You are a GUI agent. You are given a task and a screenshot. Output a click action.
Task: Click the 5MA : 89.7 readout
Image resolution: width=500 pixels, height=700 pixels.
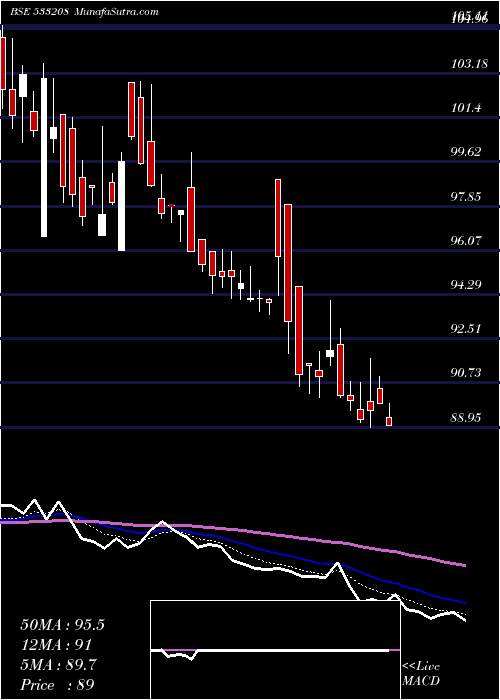[60, 665]
